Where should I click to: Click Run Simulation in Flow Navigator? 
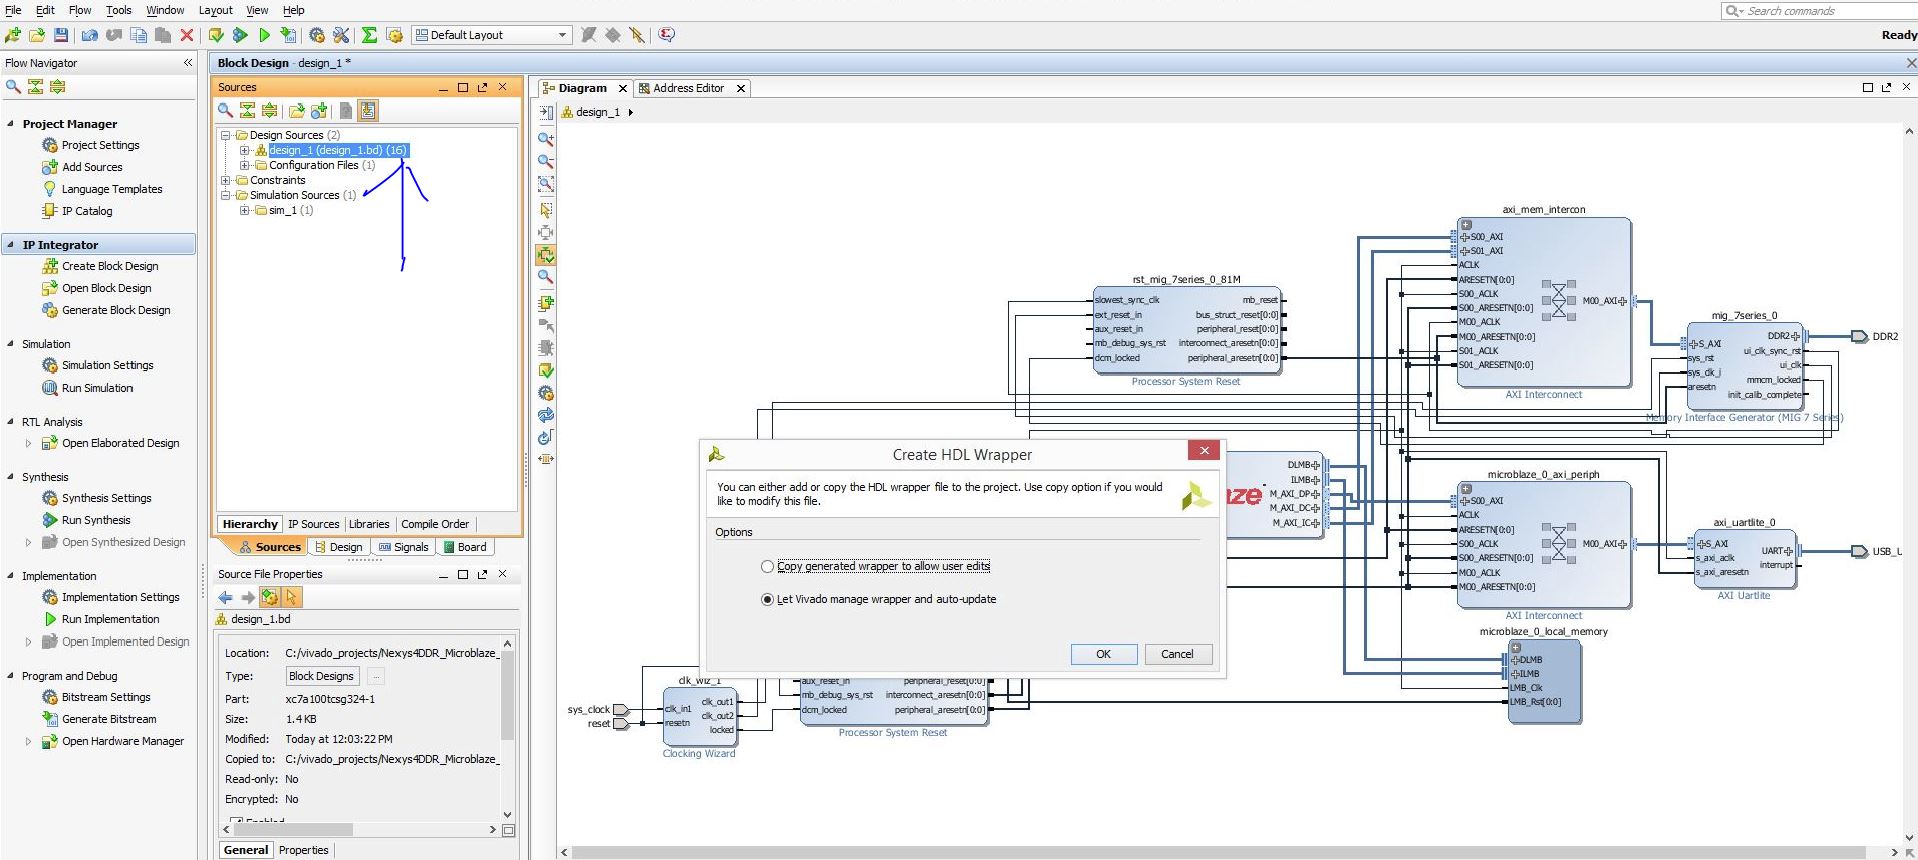click(98, 388)
